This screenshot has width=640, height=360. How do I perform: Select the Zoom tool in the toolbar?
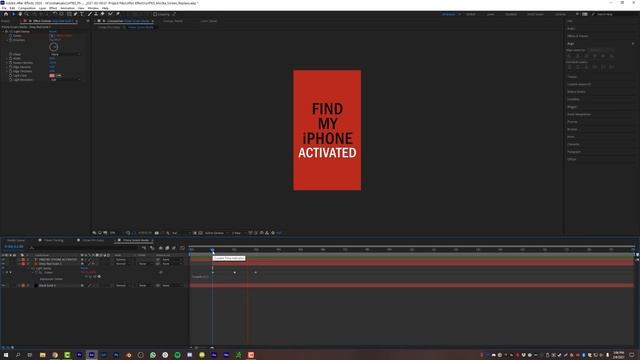coord(27,14)
